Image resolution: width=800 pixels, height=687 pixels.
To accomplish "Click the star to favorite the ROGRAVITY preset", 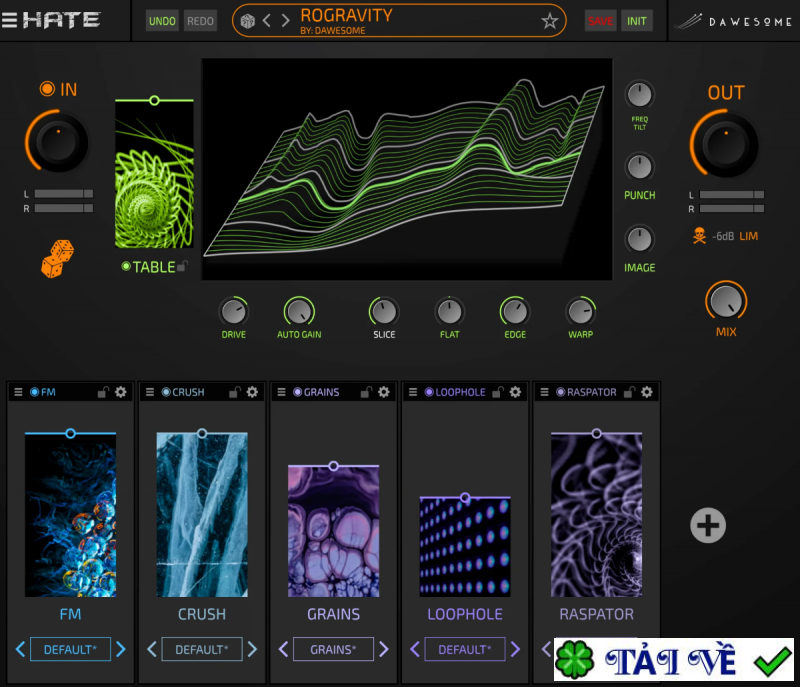I will point(549,19).
